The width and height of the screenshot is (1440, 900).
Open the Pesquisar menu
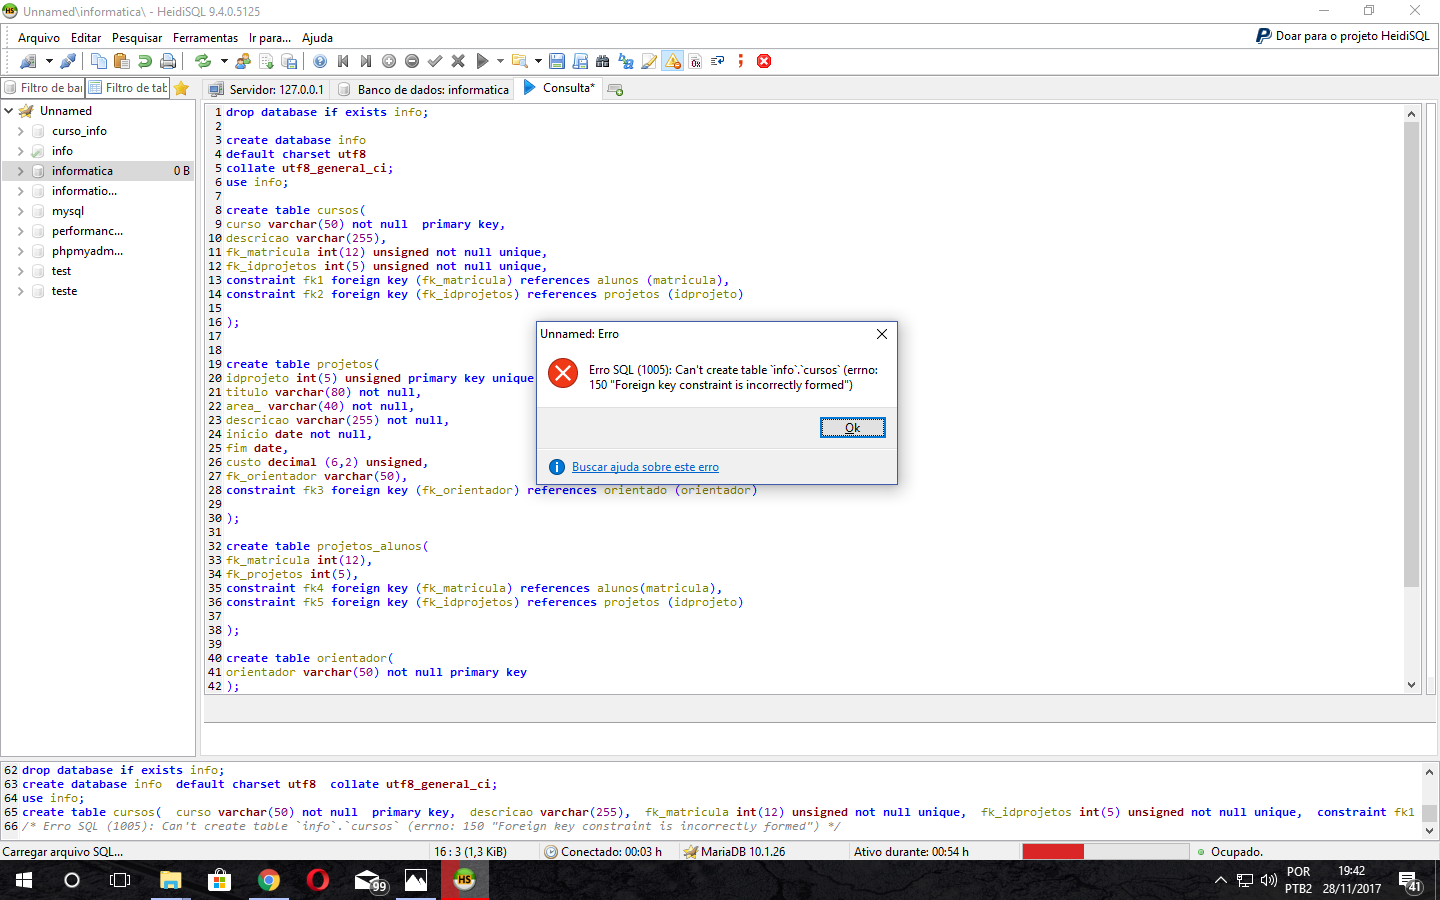click(x=137, y=38)
